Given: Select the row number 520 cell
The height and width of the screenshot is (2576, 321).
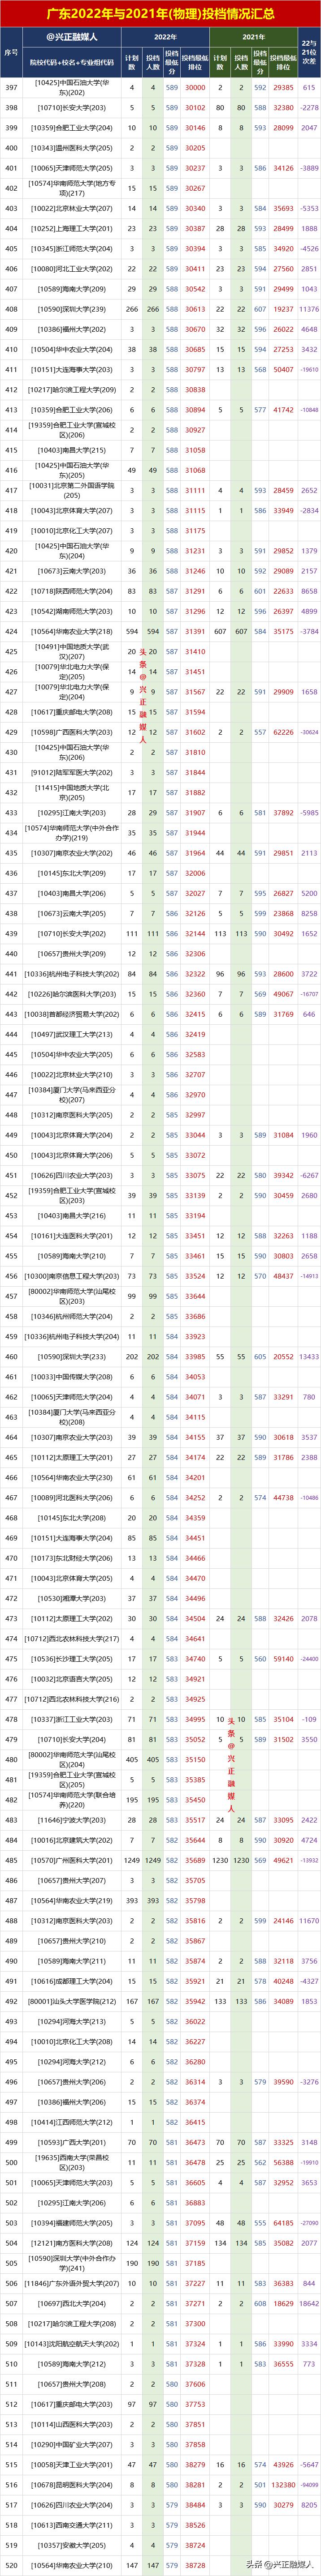Looking at the screenshot, I should coord(11,2566).
